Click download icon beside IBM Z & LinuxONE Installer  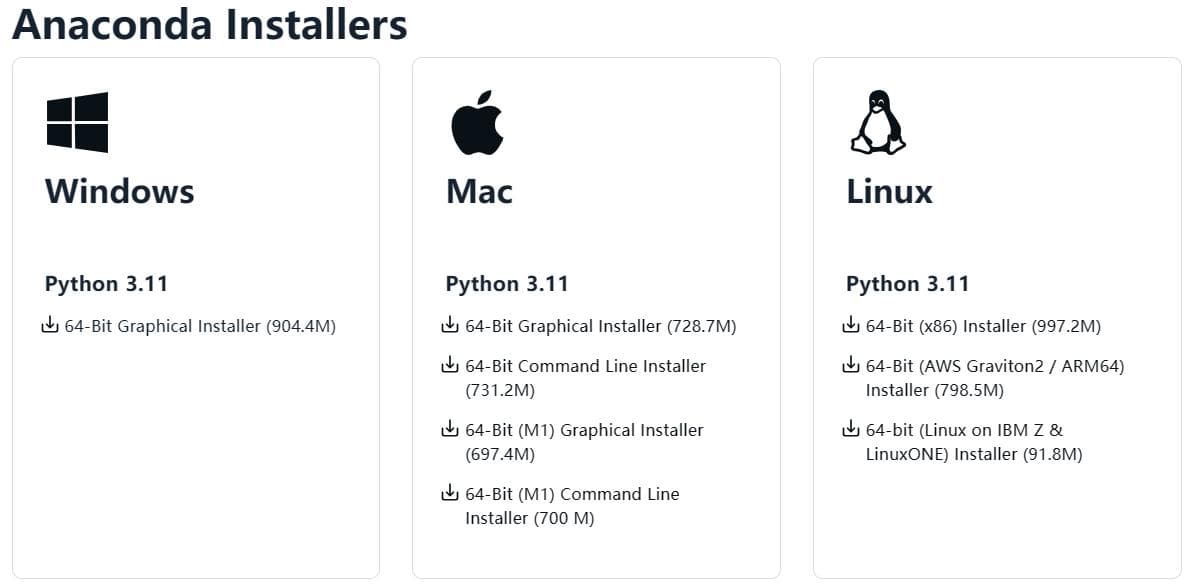coord(851,429)
